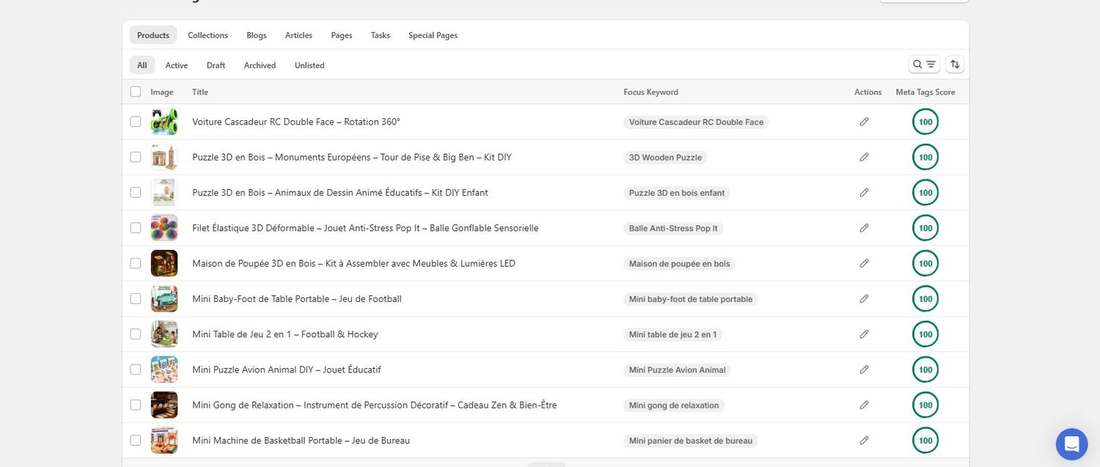
Task: Click score 100 for Mini Gong de Relaxation
Action: click(925, 405)
